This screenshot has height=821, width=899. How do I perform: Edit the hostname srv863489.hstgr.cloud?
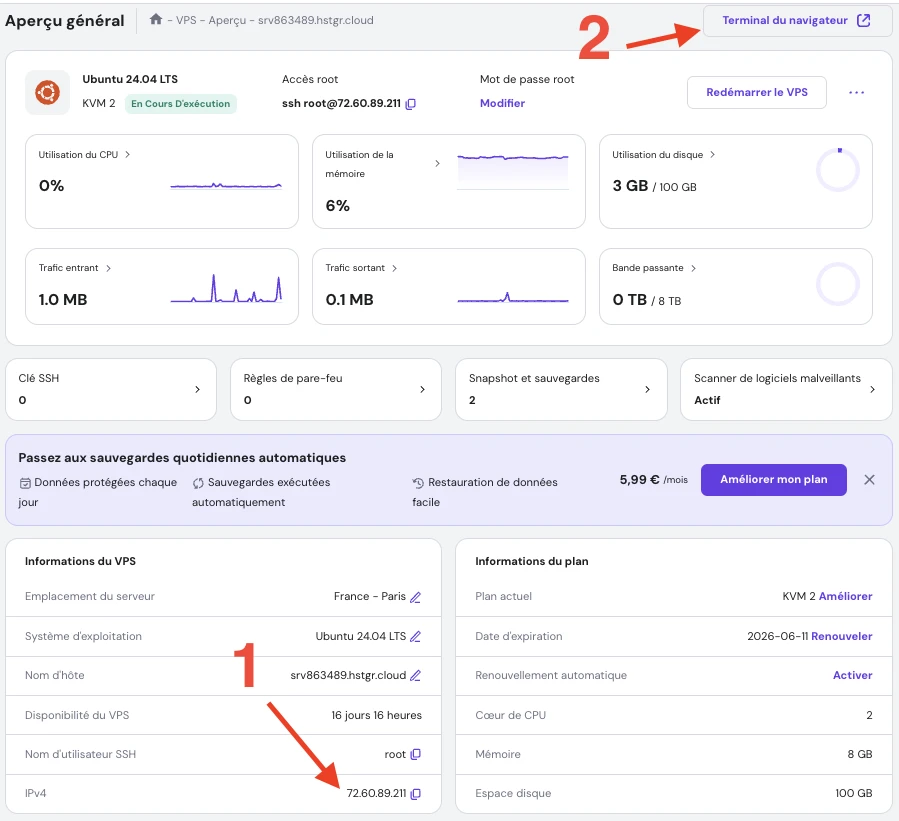pyautogui.click(x=416, y=676)
